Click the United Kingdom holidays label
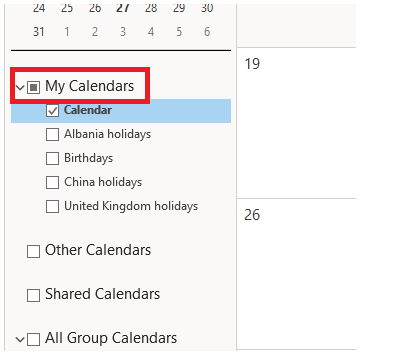Screen dimensions: 396x363 click(131, 206)
